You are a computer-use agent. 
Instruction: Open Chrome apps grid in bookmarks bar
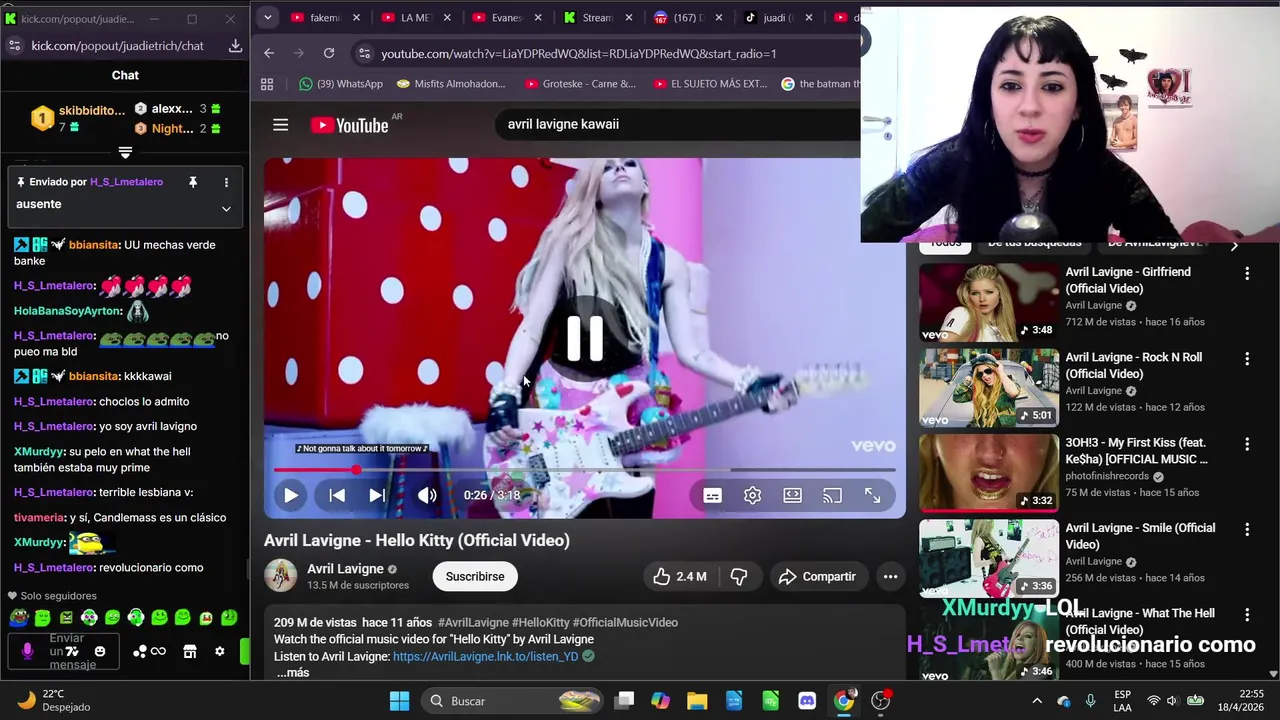click(267, 84)
